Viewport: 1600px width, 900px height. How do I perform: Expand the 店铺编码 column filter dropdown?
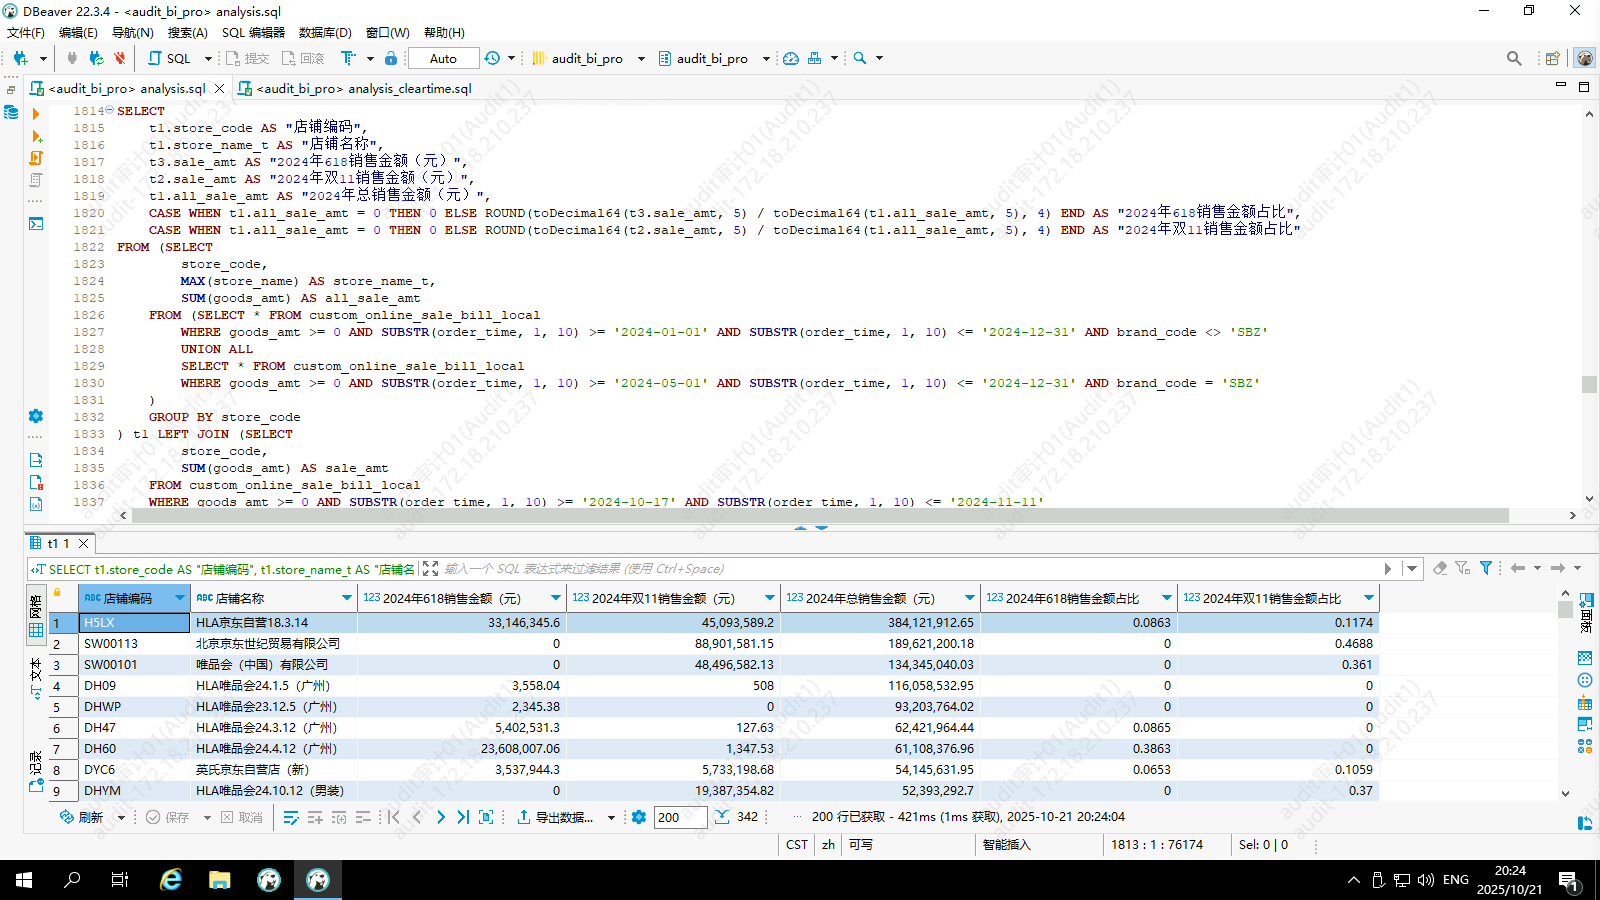pos(180,598)
